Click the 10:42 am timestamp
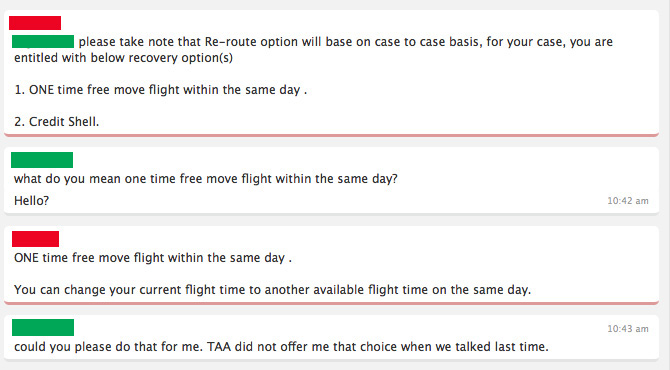This screenshot has height=370, width=670. [628, 201]
